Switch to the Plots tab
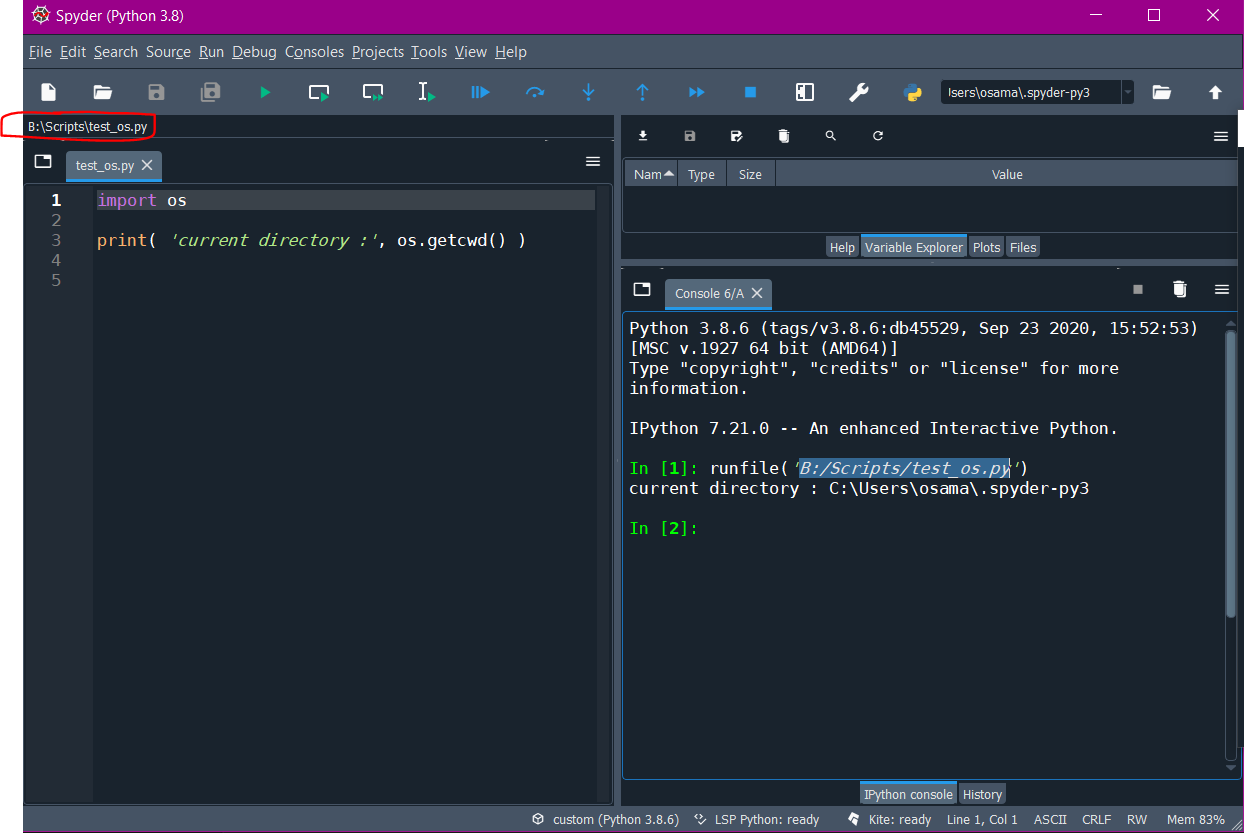Viewport: 1244px width, 833px height. tap(986, 247)
